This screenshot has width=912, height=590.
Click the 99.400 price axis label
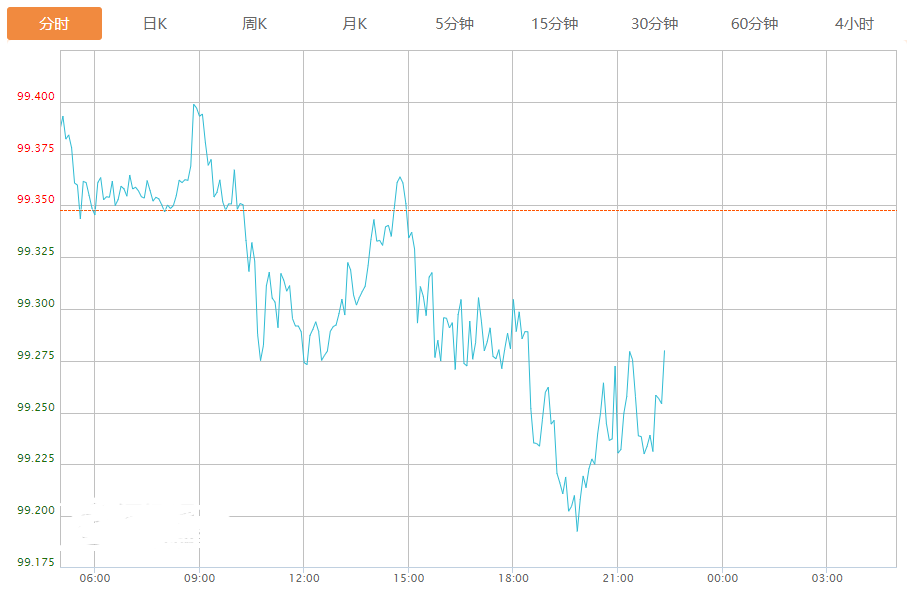pyautogui.click(x=36, y=97)
